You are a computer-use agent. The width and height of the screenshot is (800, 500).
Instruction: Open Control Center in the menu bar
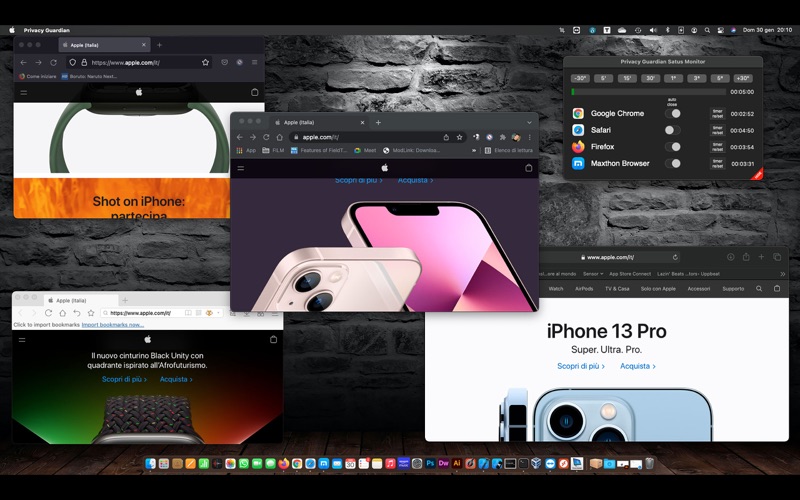(720, 30)
